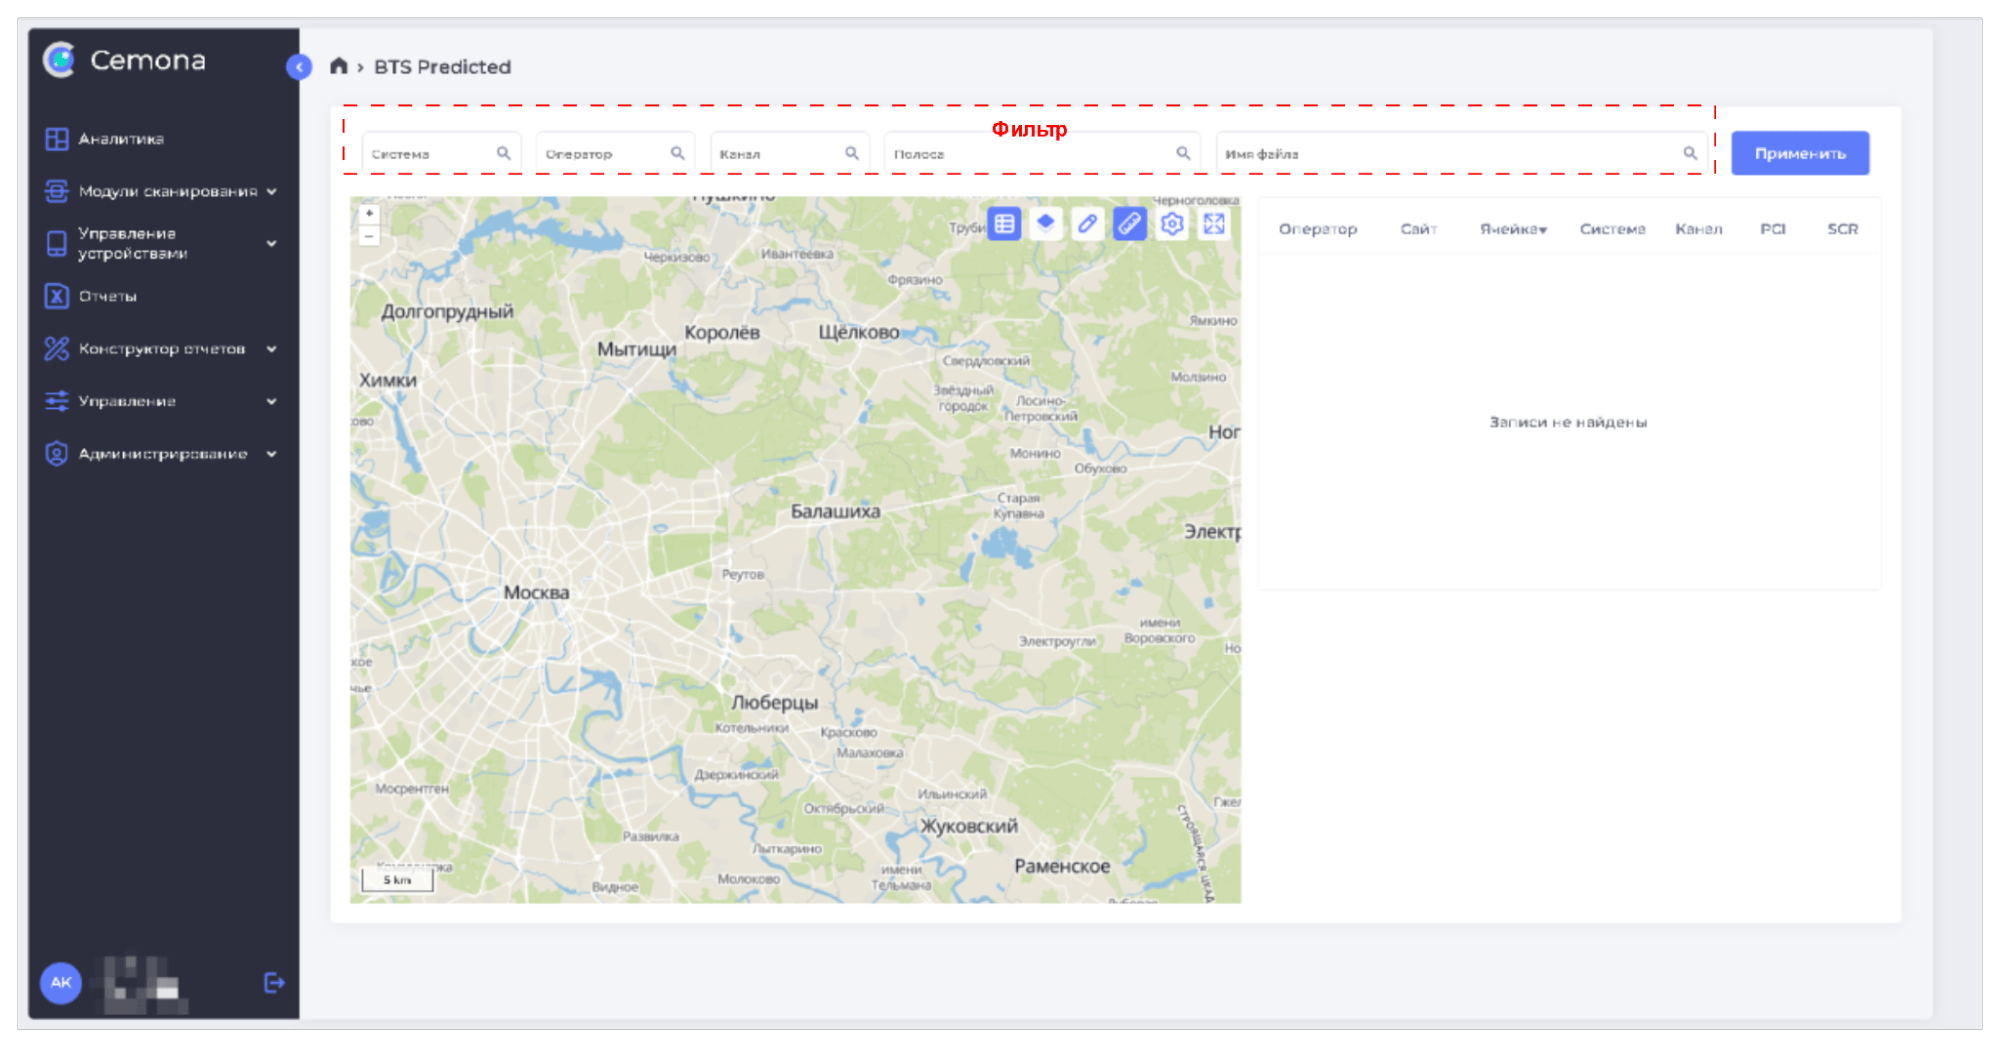Open Аналитика in sidebar
Viewport: 1999px width, 1046px height.
120,139
